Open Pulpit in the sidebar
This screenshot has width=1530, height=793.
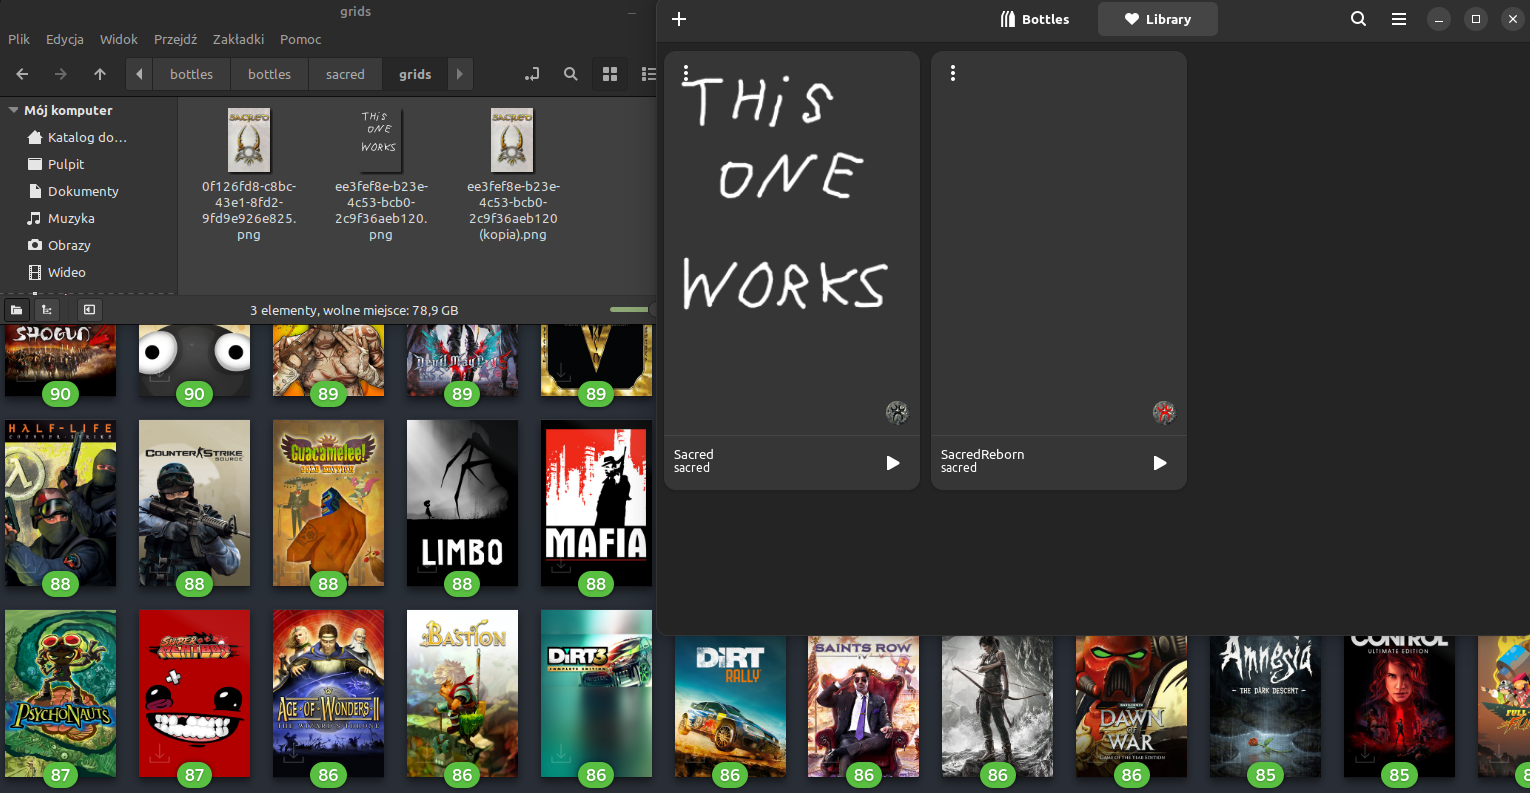[66, 164]
